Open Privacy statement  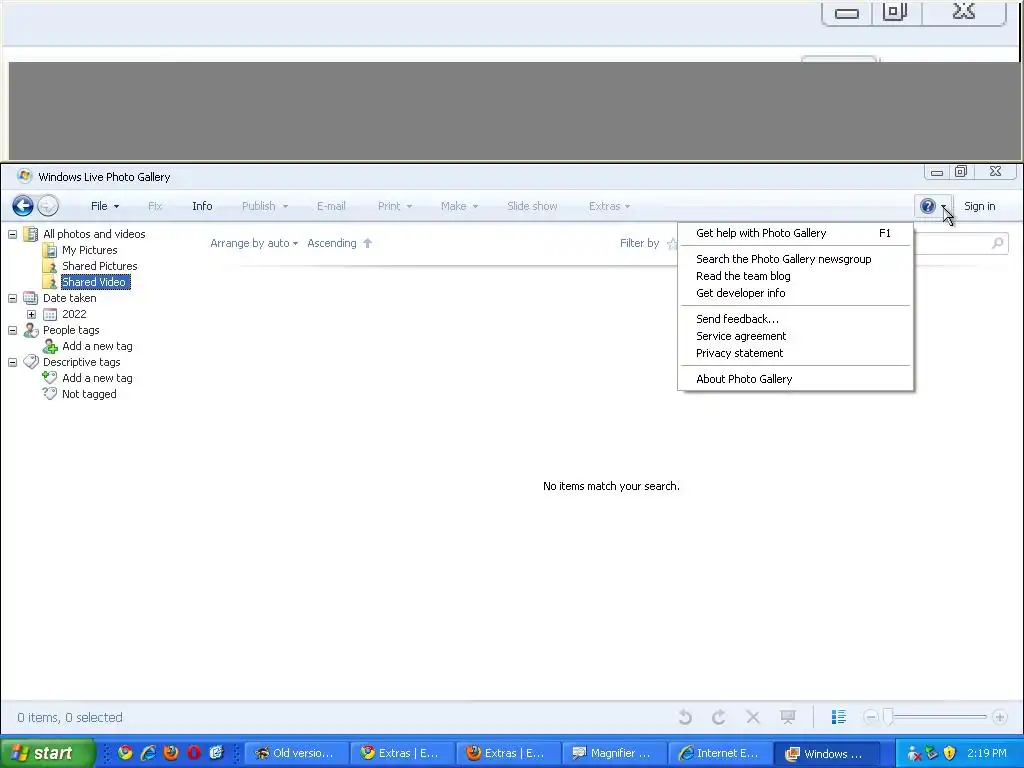pyautogui.click(x=795, y=353)
